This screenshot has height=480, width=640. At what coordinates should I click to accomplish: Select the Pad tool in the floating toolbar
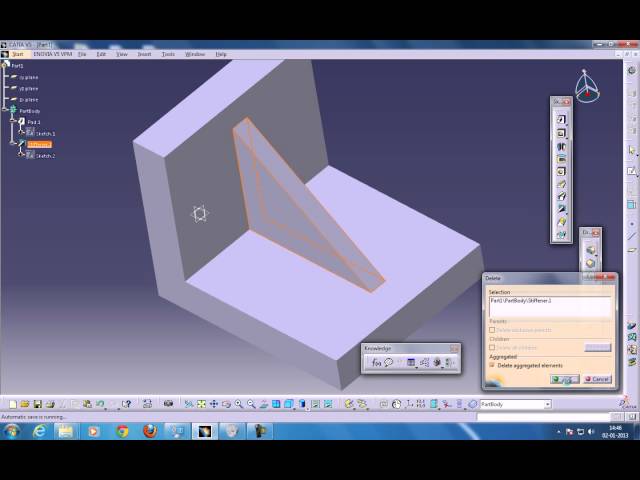pyautogui.click(x=561, y=119)
